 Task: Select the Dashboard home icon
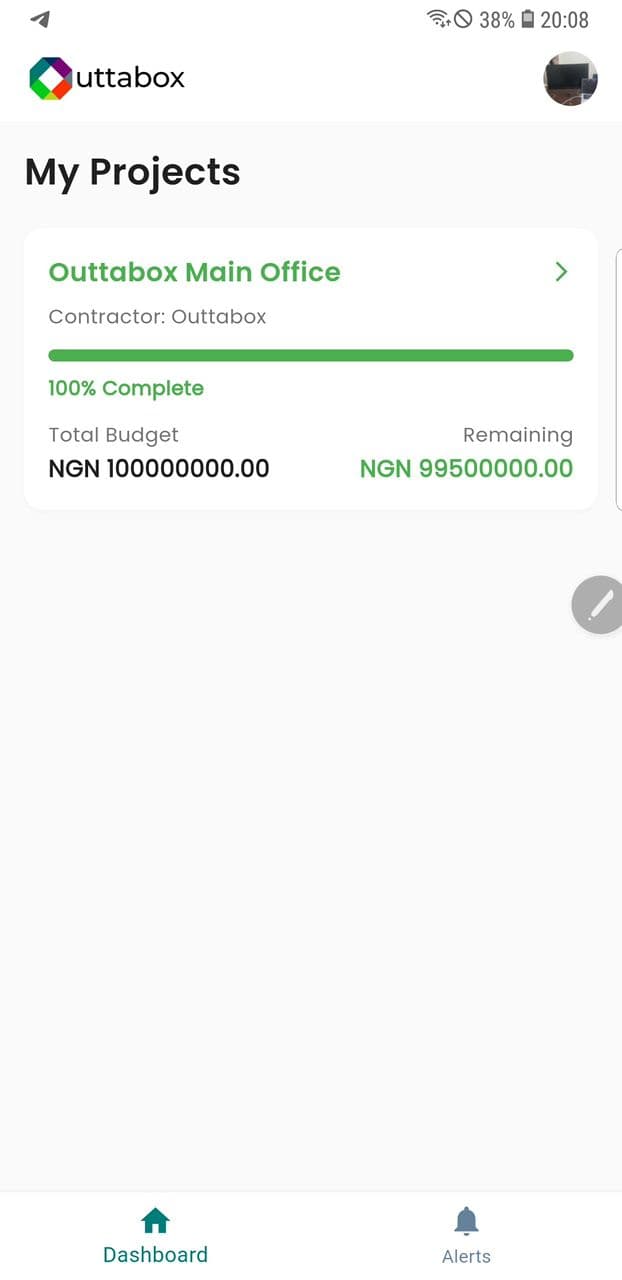pyautogui.click(x=155, y=1219)
